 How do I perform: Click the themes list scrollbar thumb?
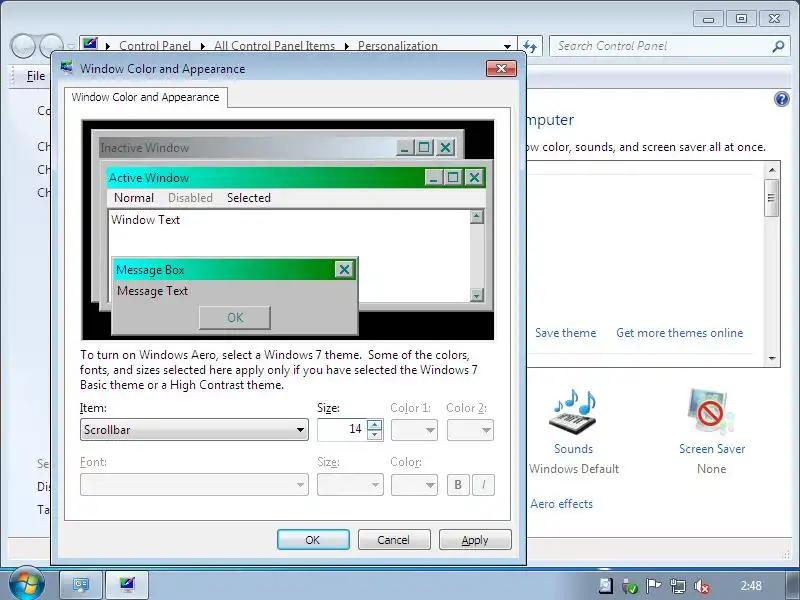tap(772, 198)
